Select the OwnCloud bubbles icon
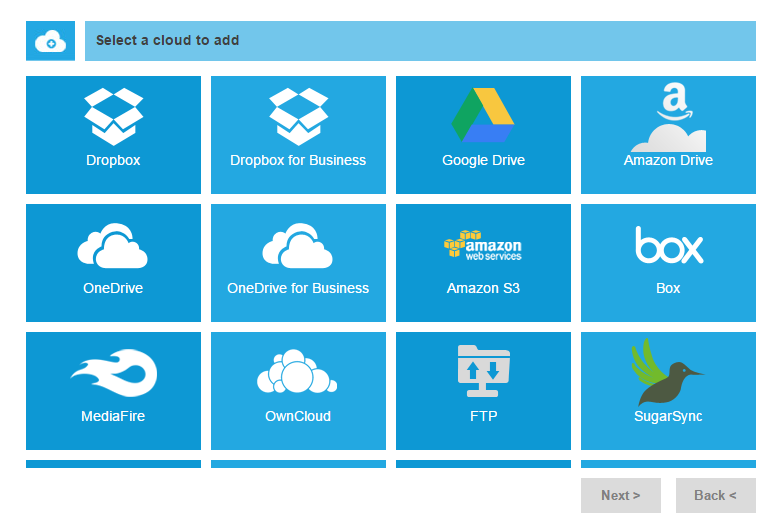This screenshot has height=527, width=778. [298, 372]
